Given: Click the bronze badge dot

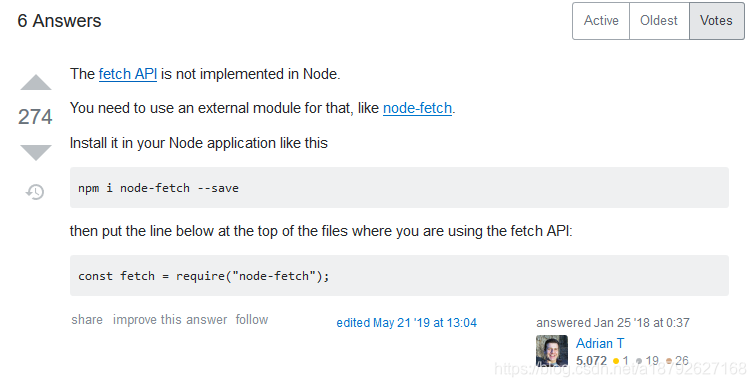Looking at the screenshot, I should point(669,361).
